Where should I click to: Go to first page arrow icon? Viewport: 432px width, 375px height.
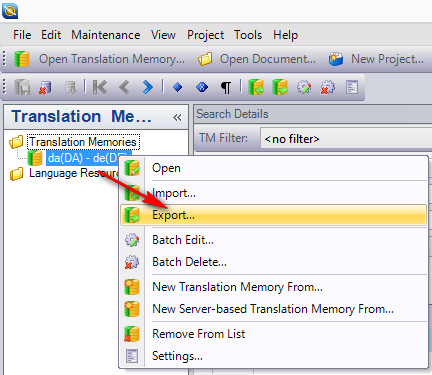(99, 87)
